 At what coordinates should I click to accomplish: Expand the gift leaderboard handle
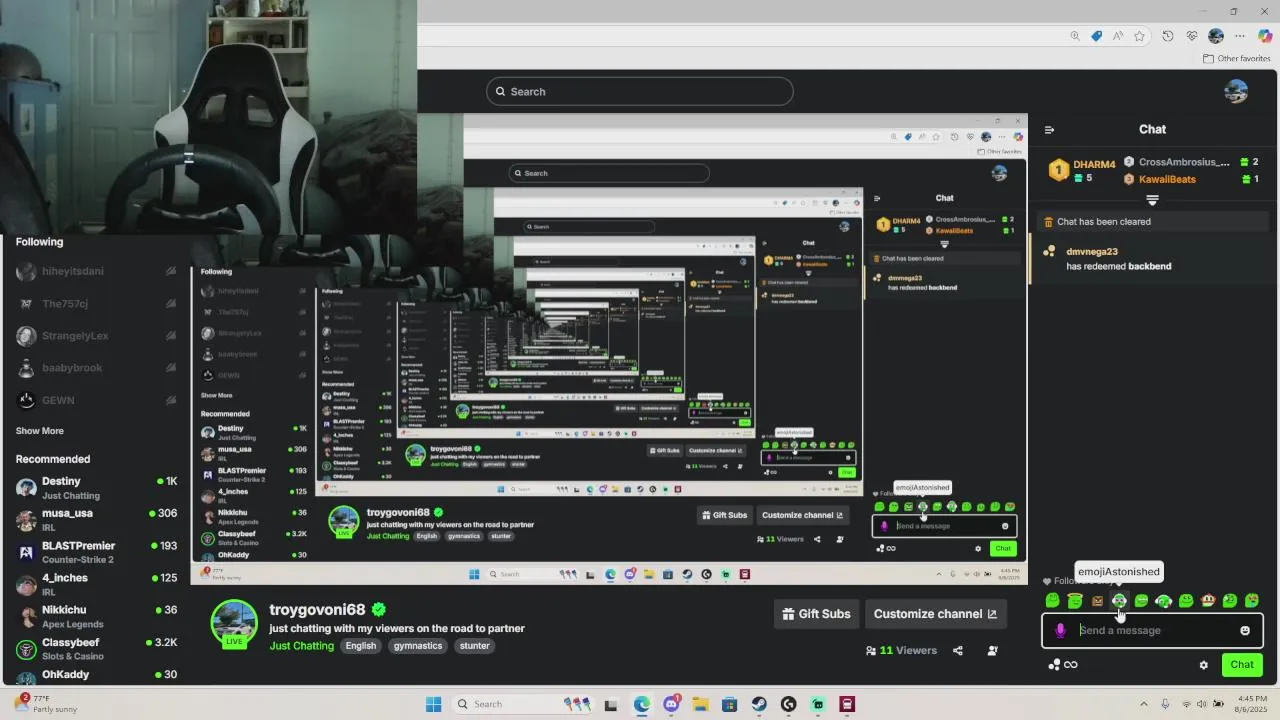tap(1152, 200)
